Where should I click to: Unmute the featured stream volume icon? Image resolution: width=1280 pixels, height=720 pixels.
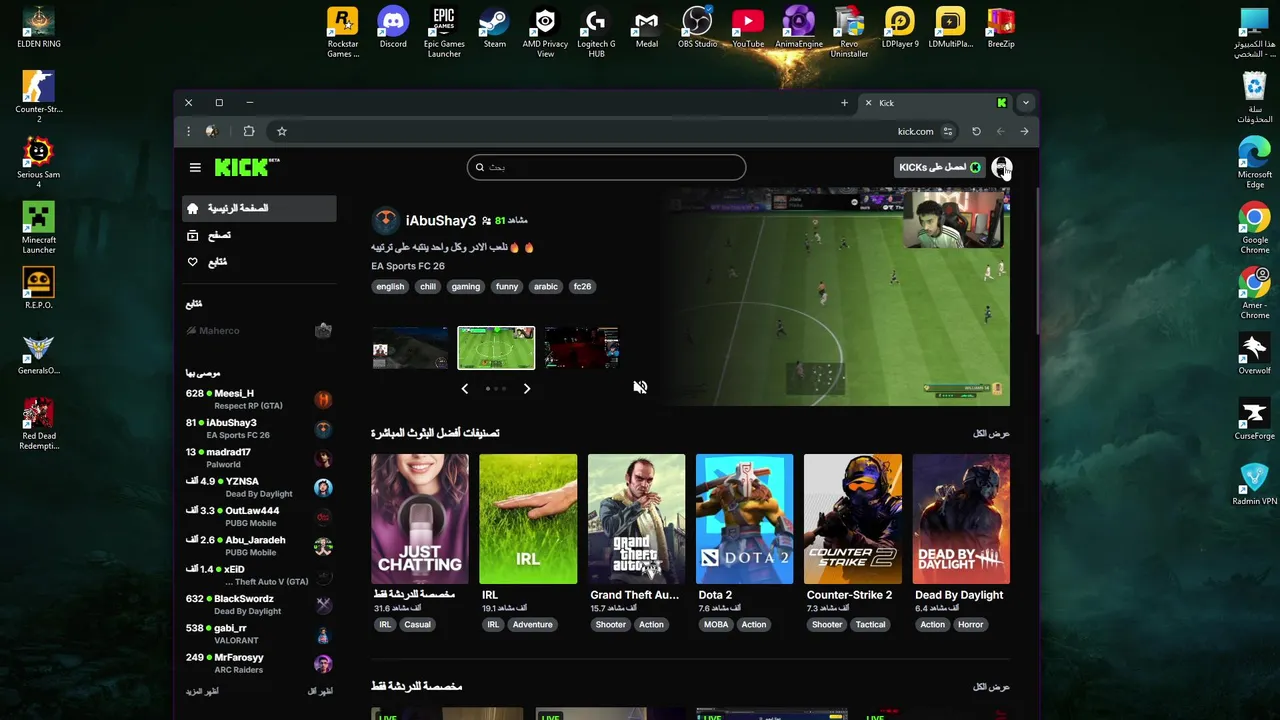tap(640, 387)
